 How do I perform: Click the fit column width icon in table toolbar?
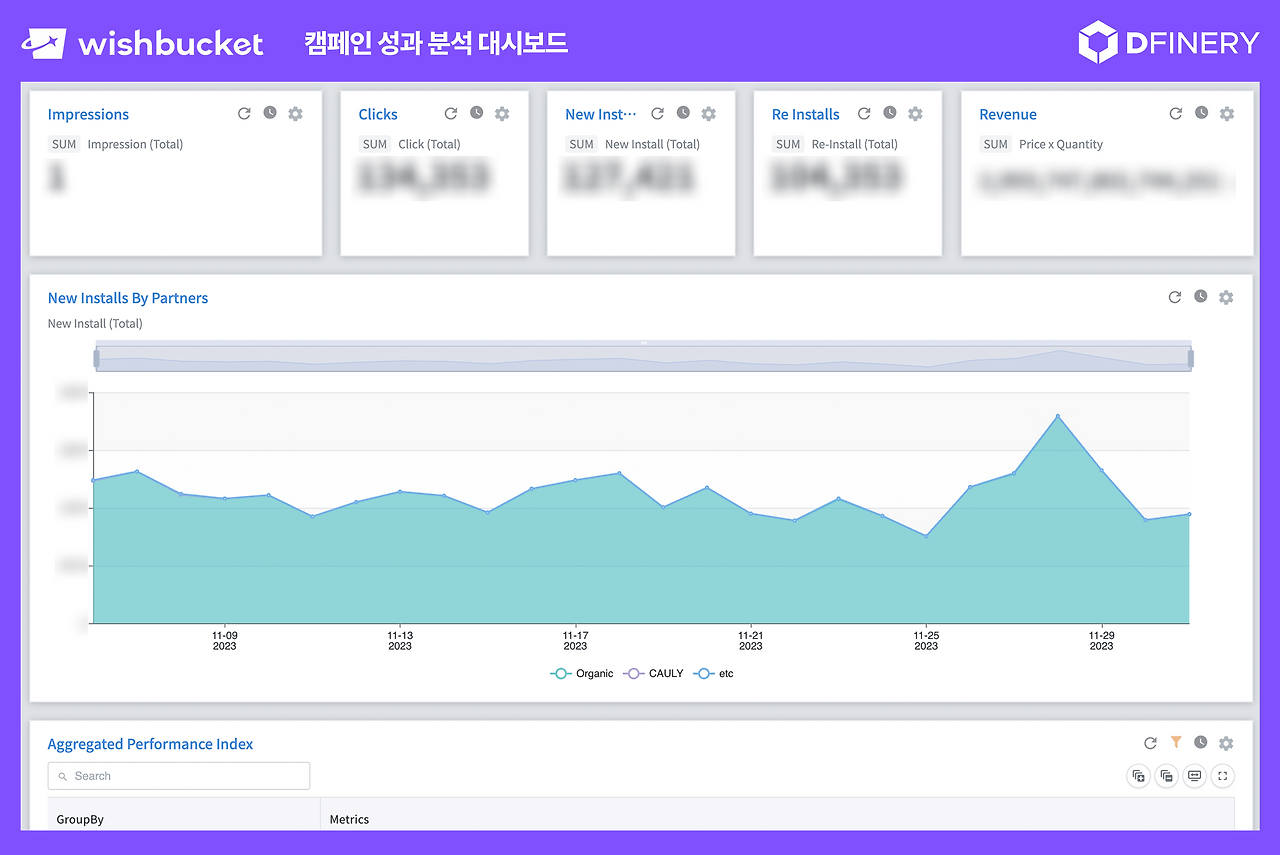[x=1194, y=775]
